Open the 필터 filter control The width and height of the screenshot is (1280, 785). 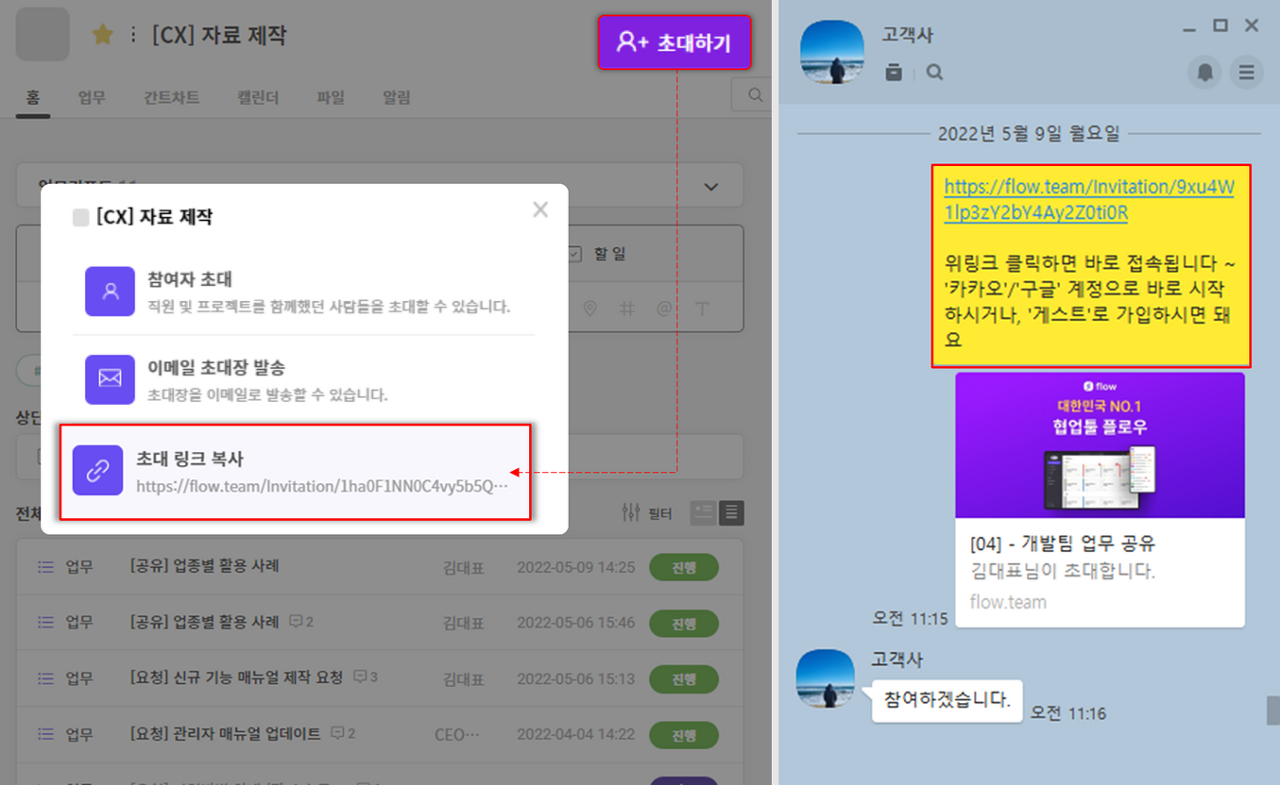pyautogui.click(x=647, y=513)
